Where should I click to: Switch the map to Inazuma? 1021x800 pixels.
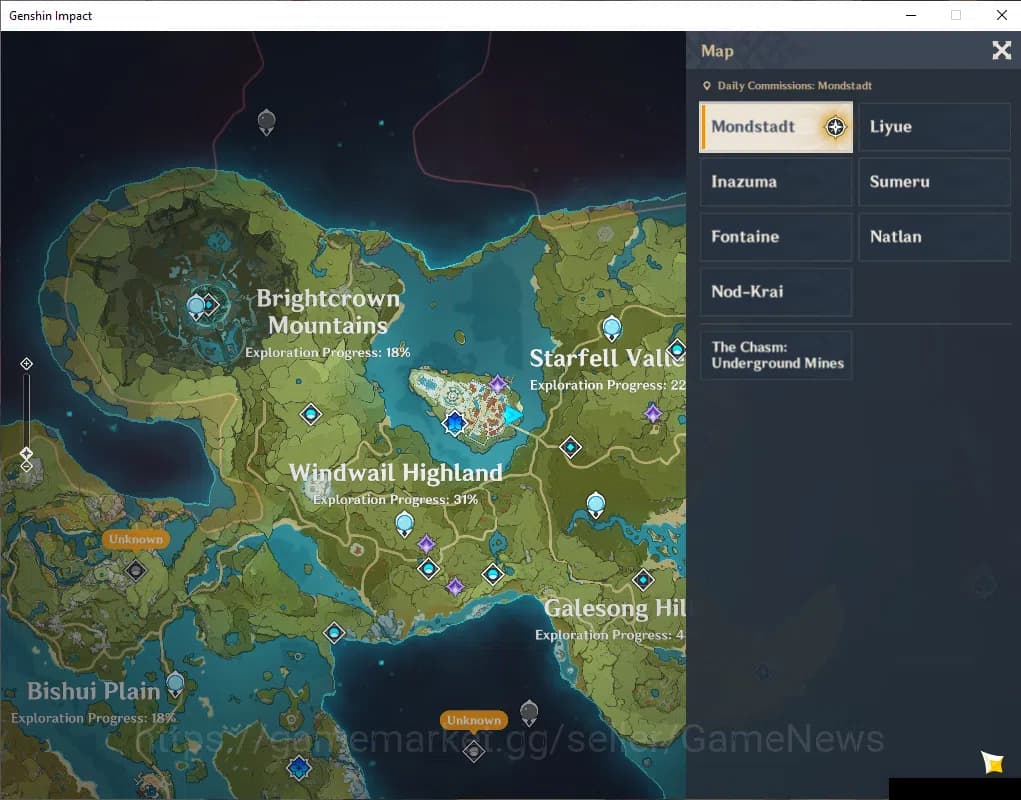[x=776, y=182]
